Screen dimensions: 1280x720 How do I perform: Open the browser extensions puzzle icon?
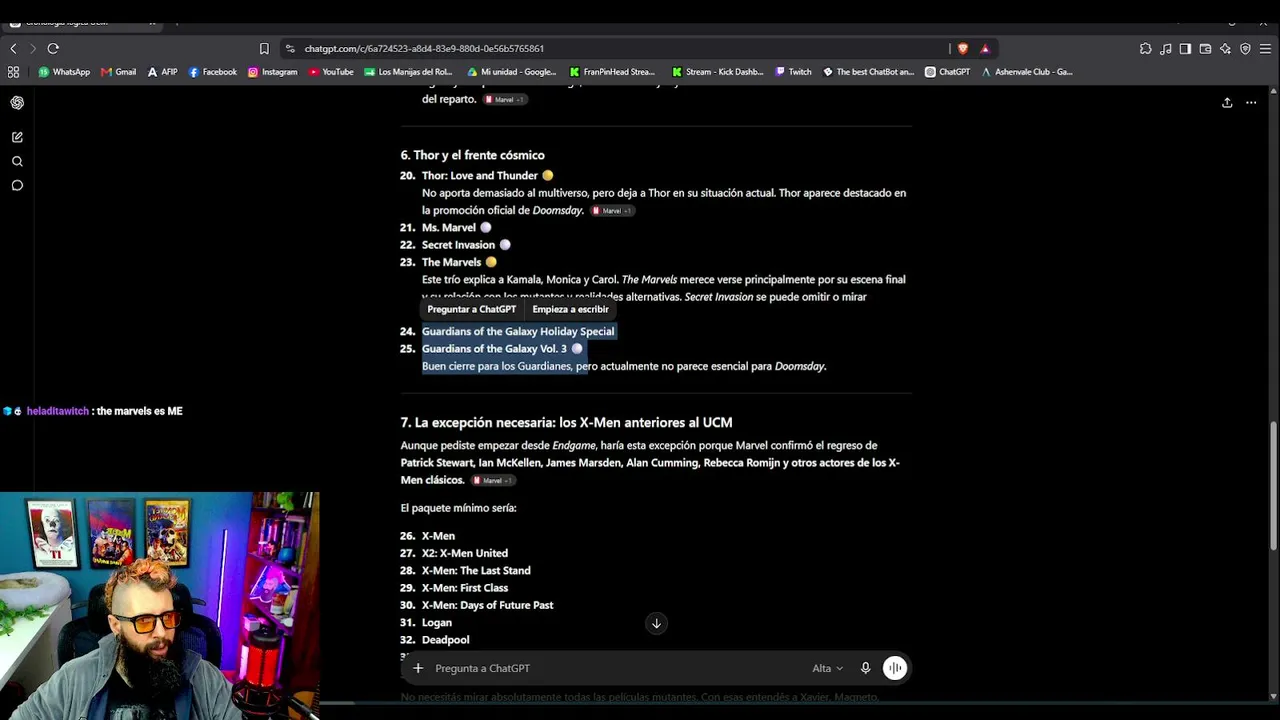pyautogui.click(x=1146, y=48)
